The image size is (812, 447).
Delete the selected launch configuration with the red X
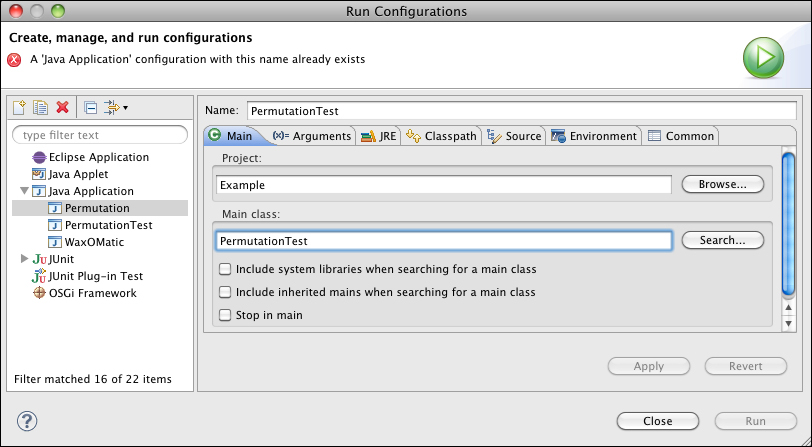(x=63, y=107)
